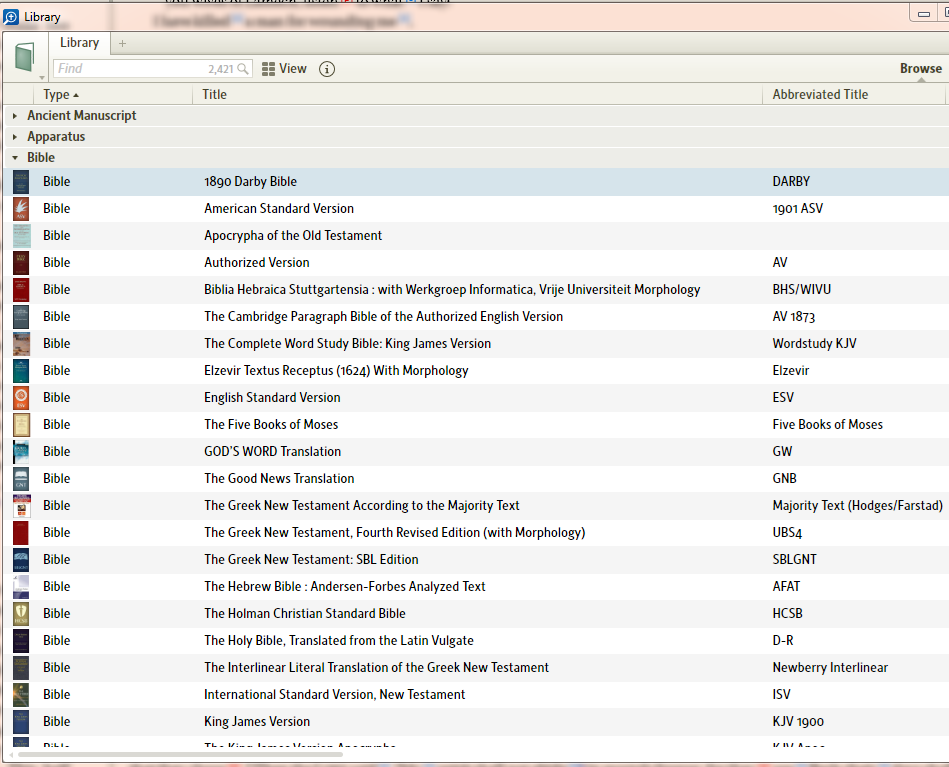Click the Browse button

point(921,68)
